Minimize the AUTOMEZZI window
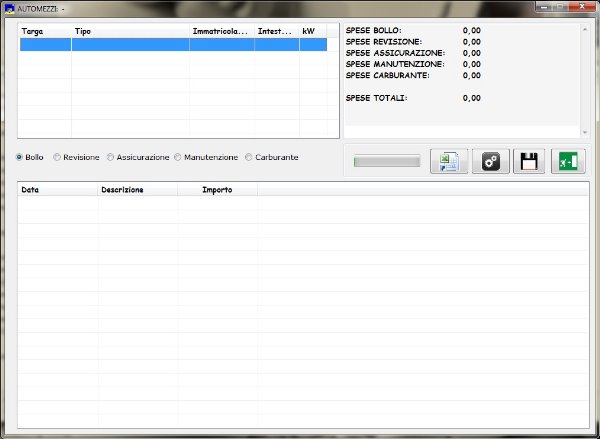The image size is (600, 439). [544, 7]
